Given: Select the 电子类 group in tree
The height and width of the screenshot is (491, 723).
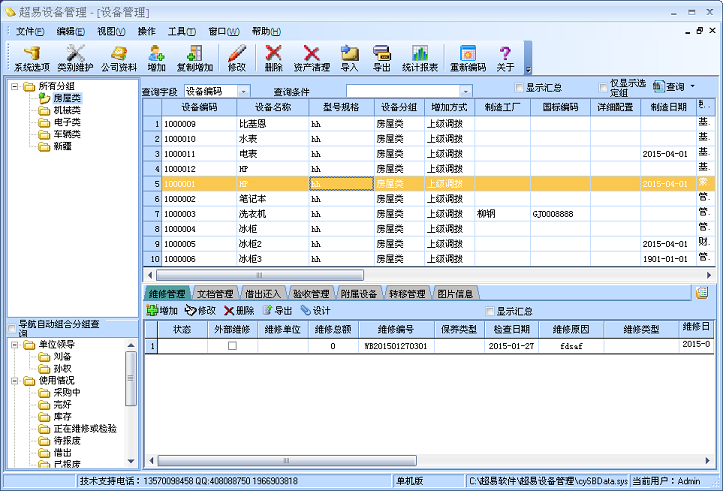Looking at the screenshot, I should pyautogui.click(x=66, y=122).
